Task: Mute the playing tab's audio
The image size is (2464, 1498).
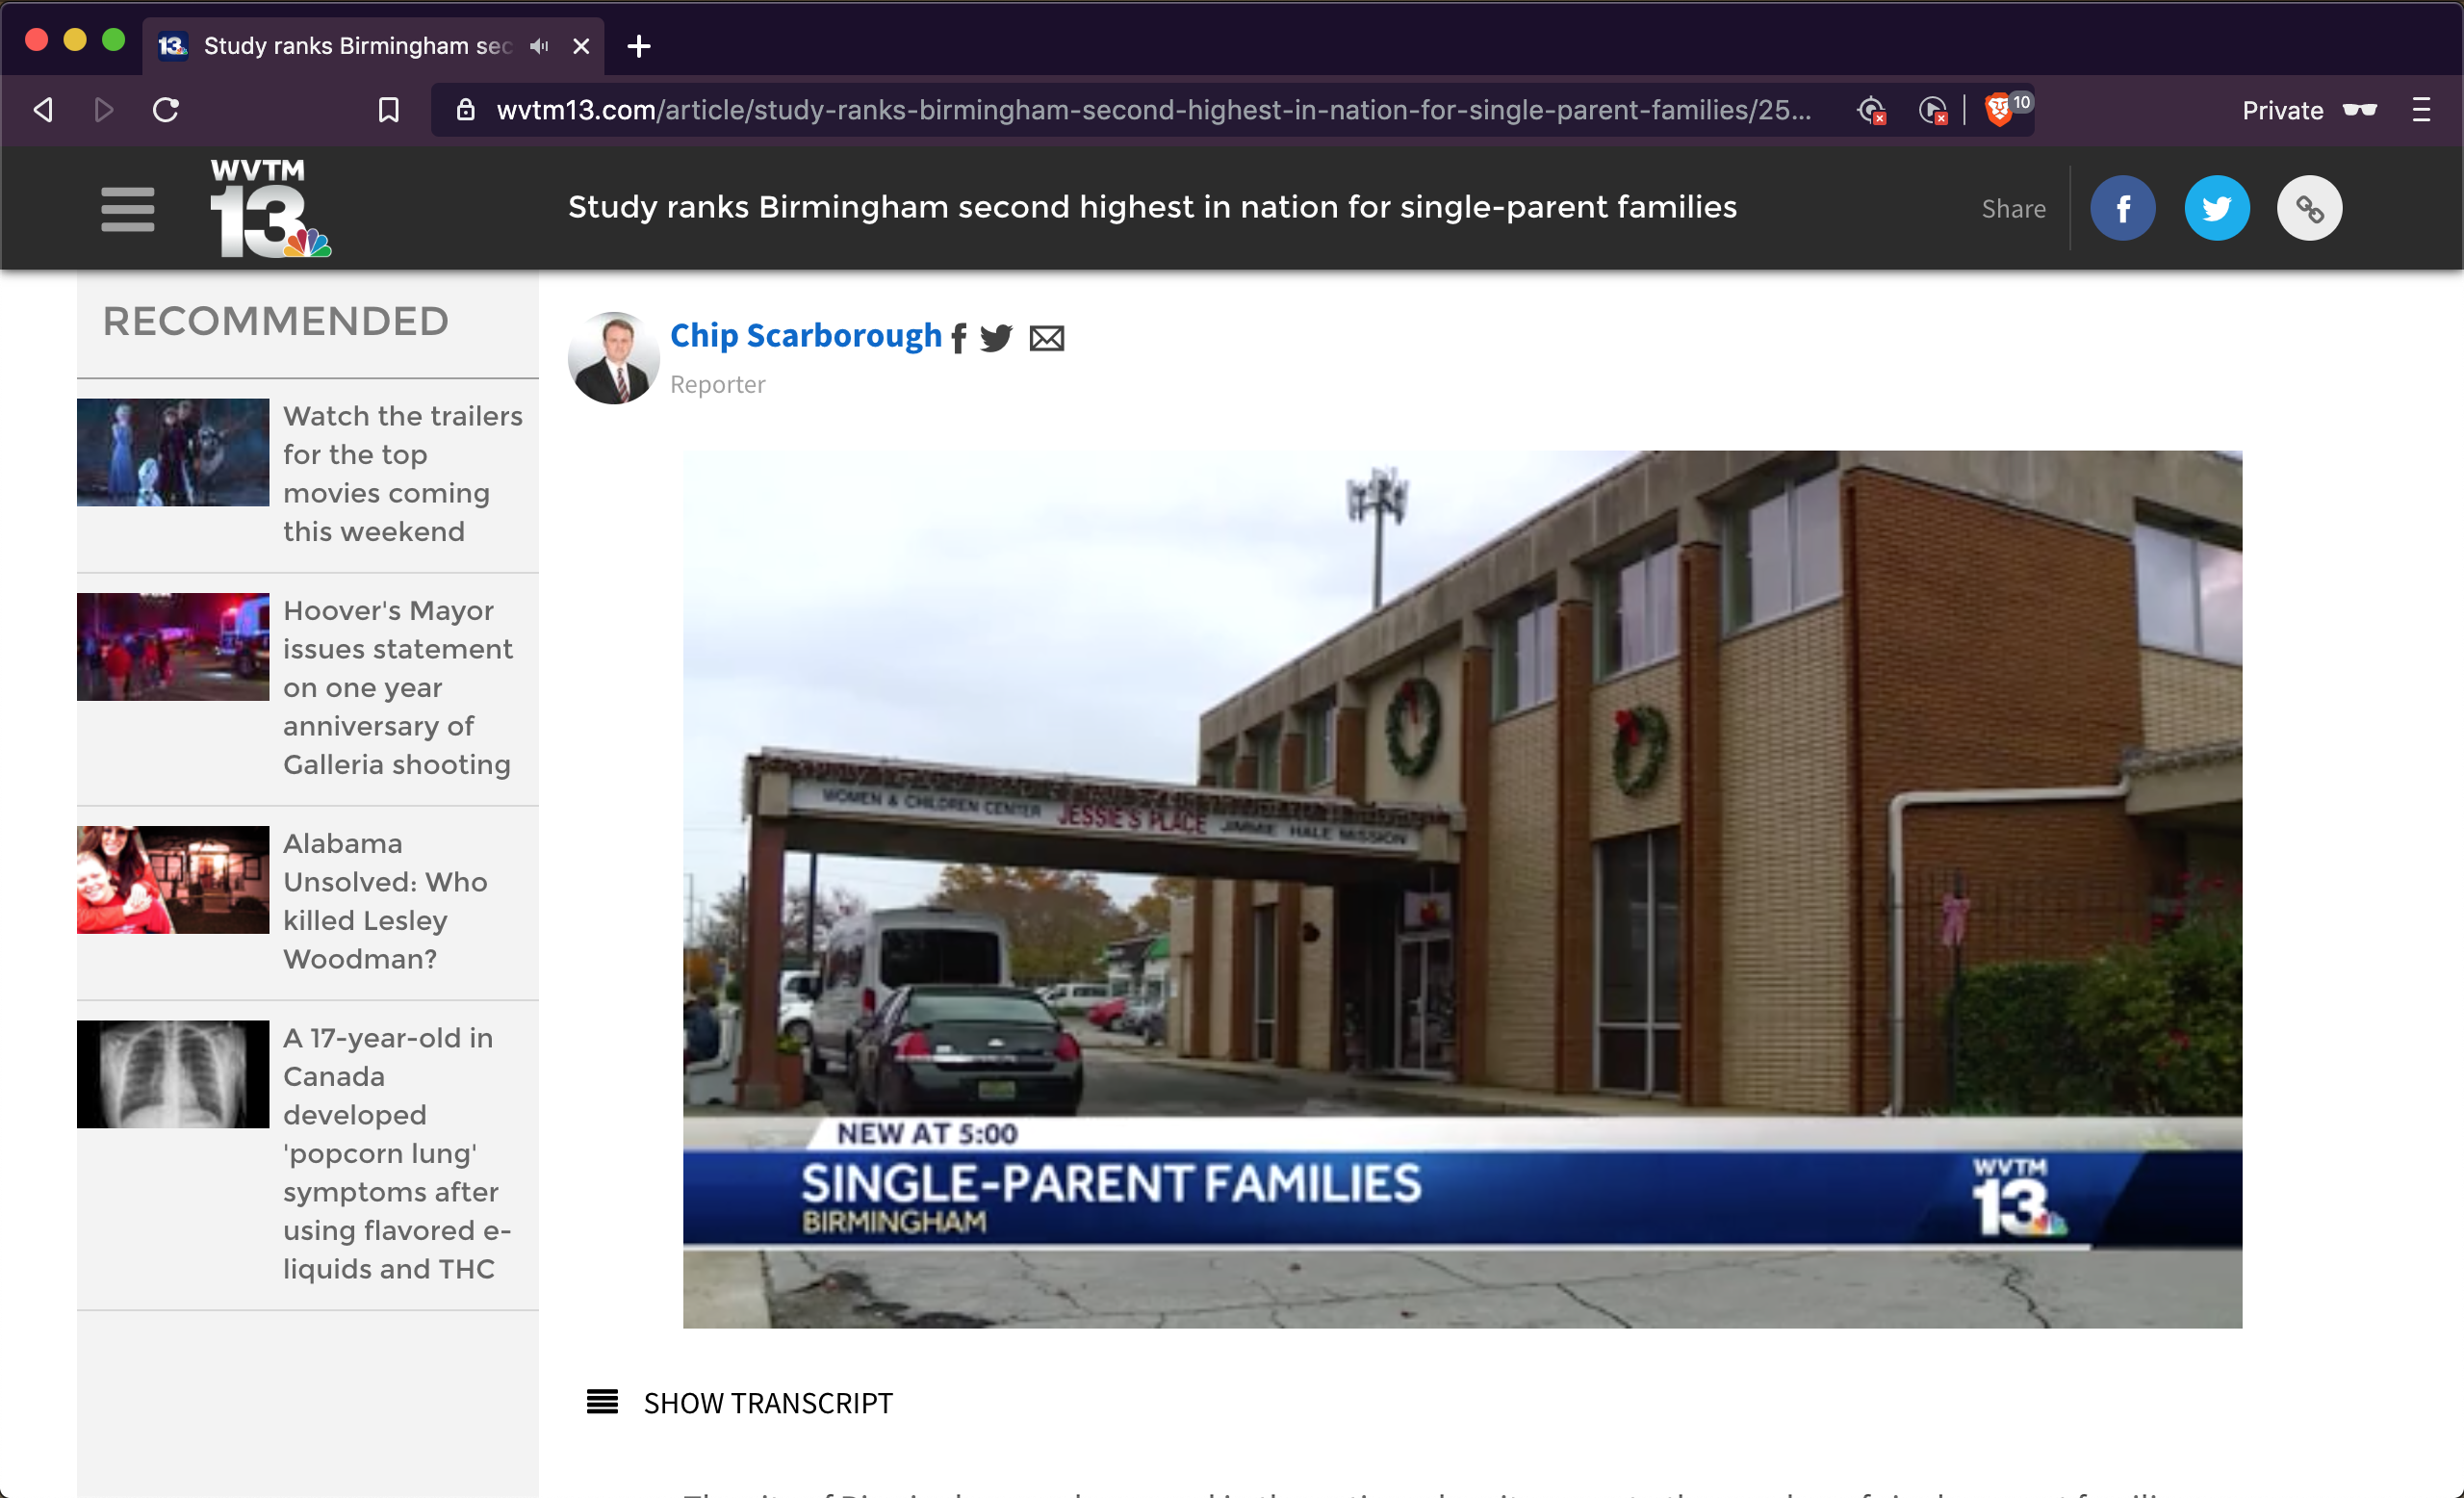Action: pos(538,46)
